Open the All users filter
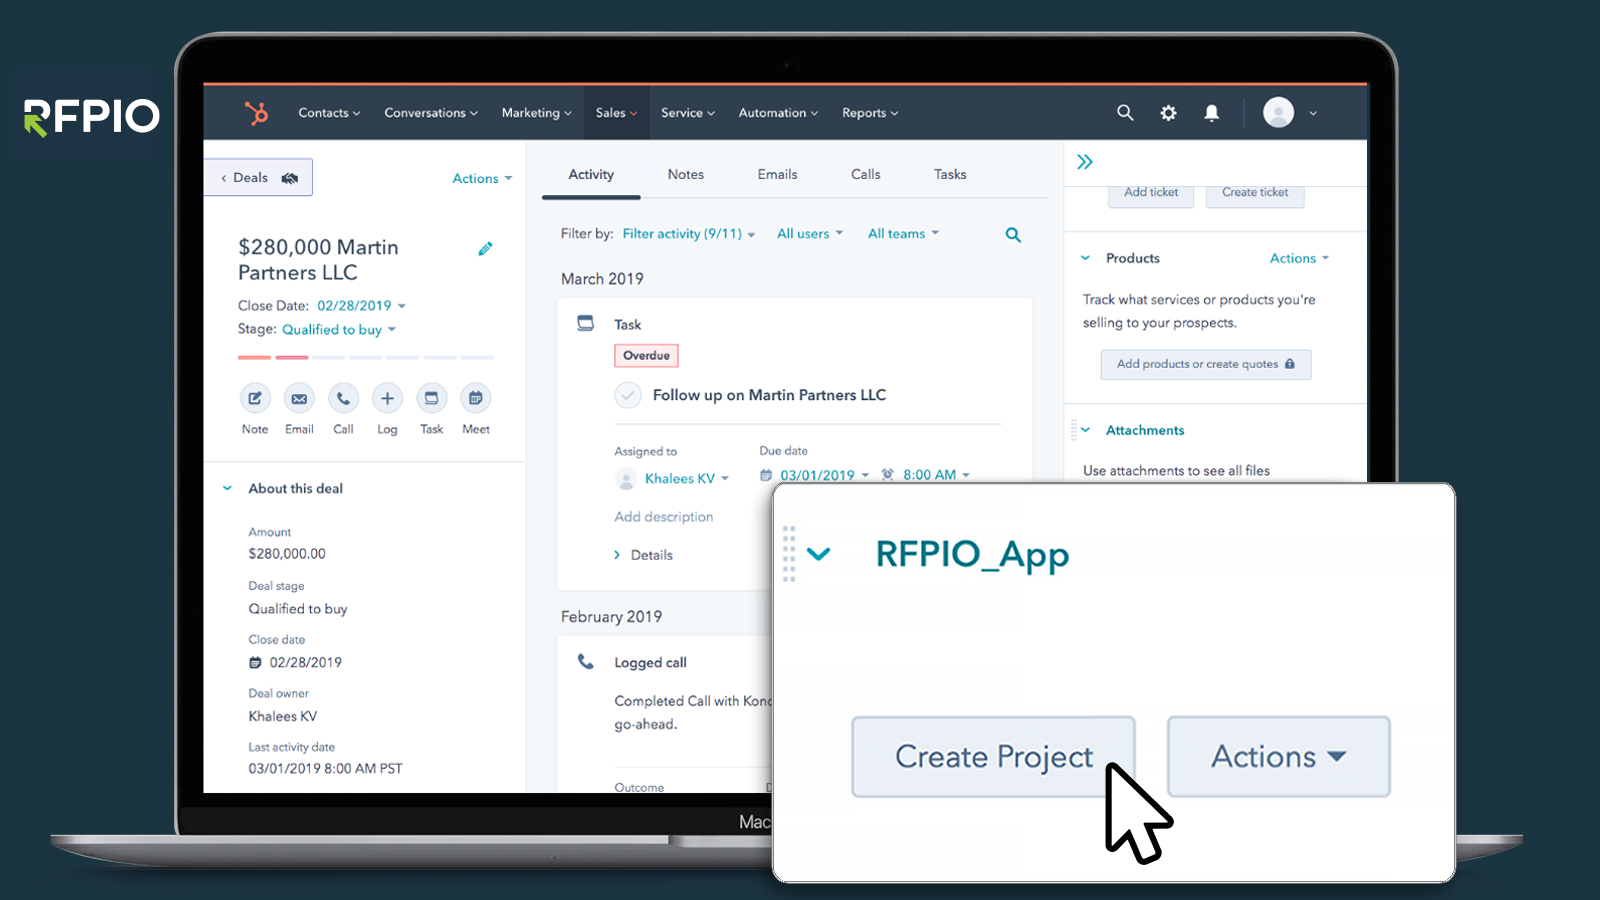Viewport: 1600px width, 900px height. pos(810,234)
